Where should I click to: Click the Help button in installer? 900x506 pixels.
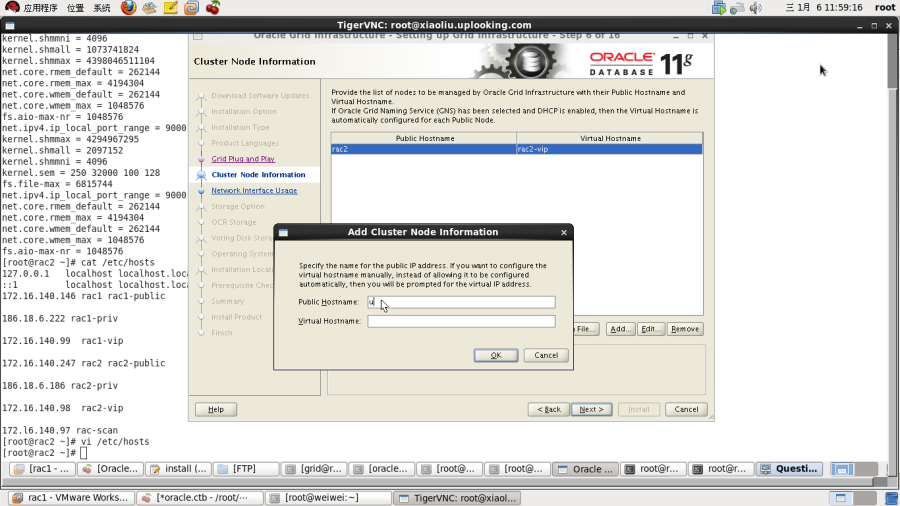point(216,409)
